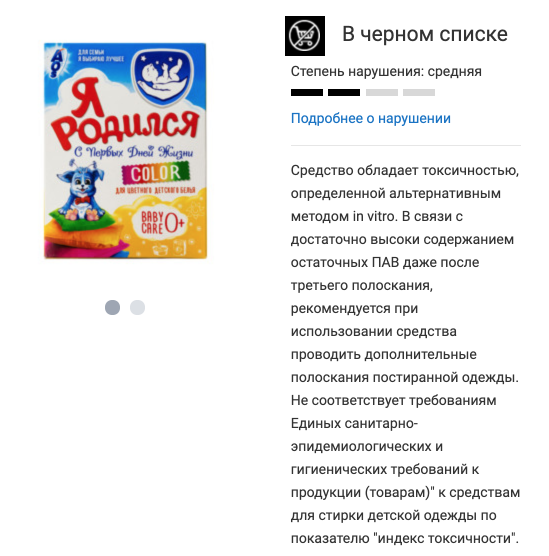This screenshot has width=549, height=556.
Task: Click the 'В черном списке' heading
Action: (425, 34)
